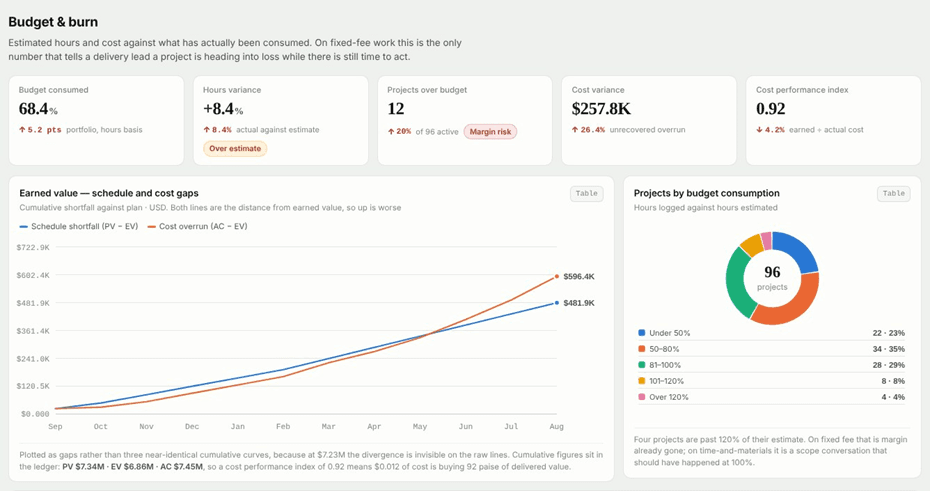Click the Margin risk badge
930x491 pixels.
491,132
